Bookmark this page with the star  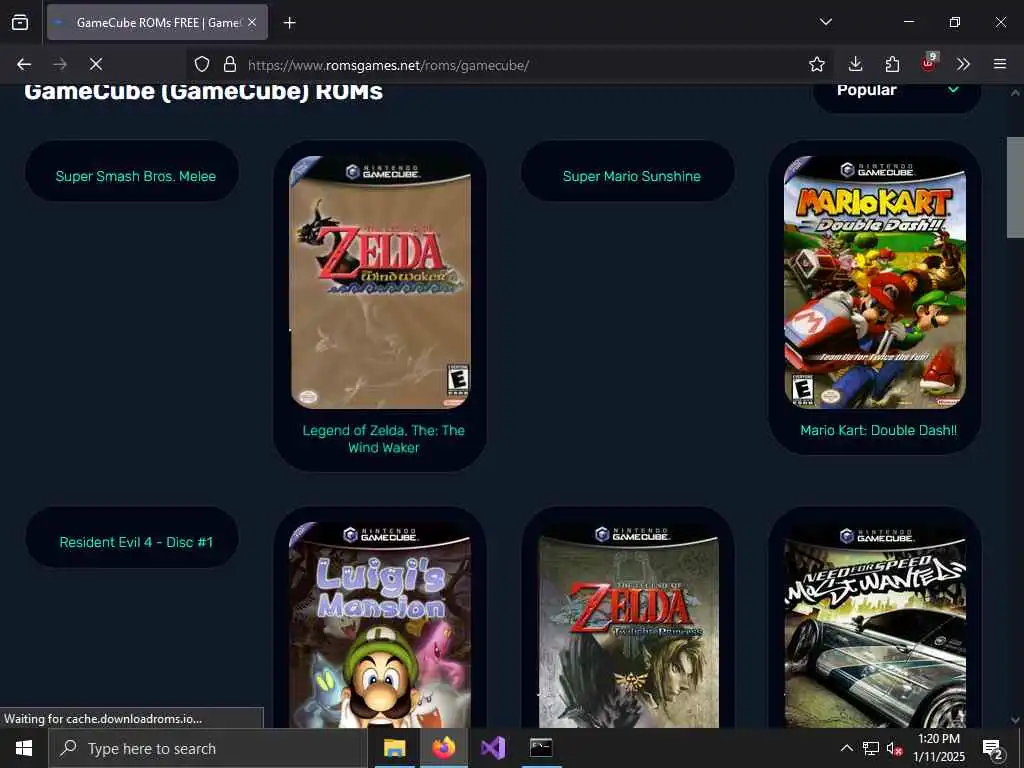click(816, 64)
